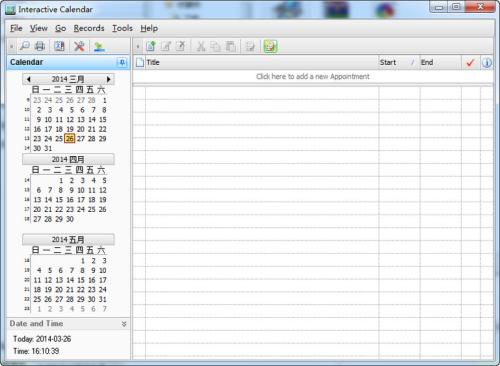Screen dimensions: 500x366
Task: Sort by the Start column header
Action: (399, 62)
